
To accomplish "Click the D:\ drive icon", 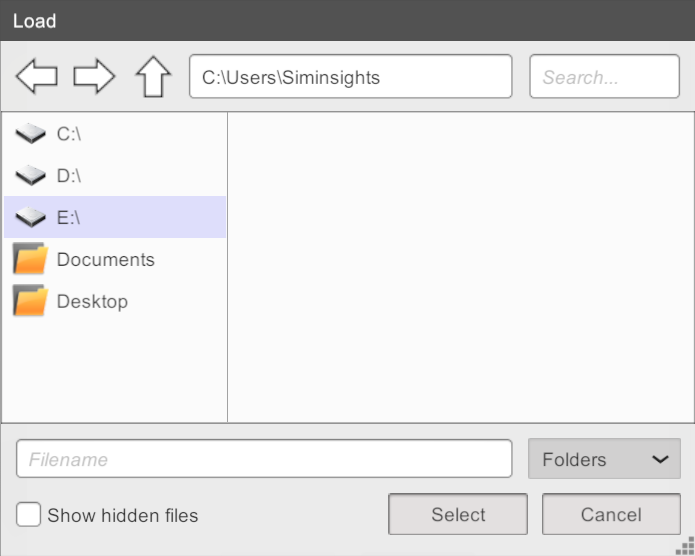I will 32,175.
